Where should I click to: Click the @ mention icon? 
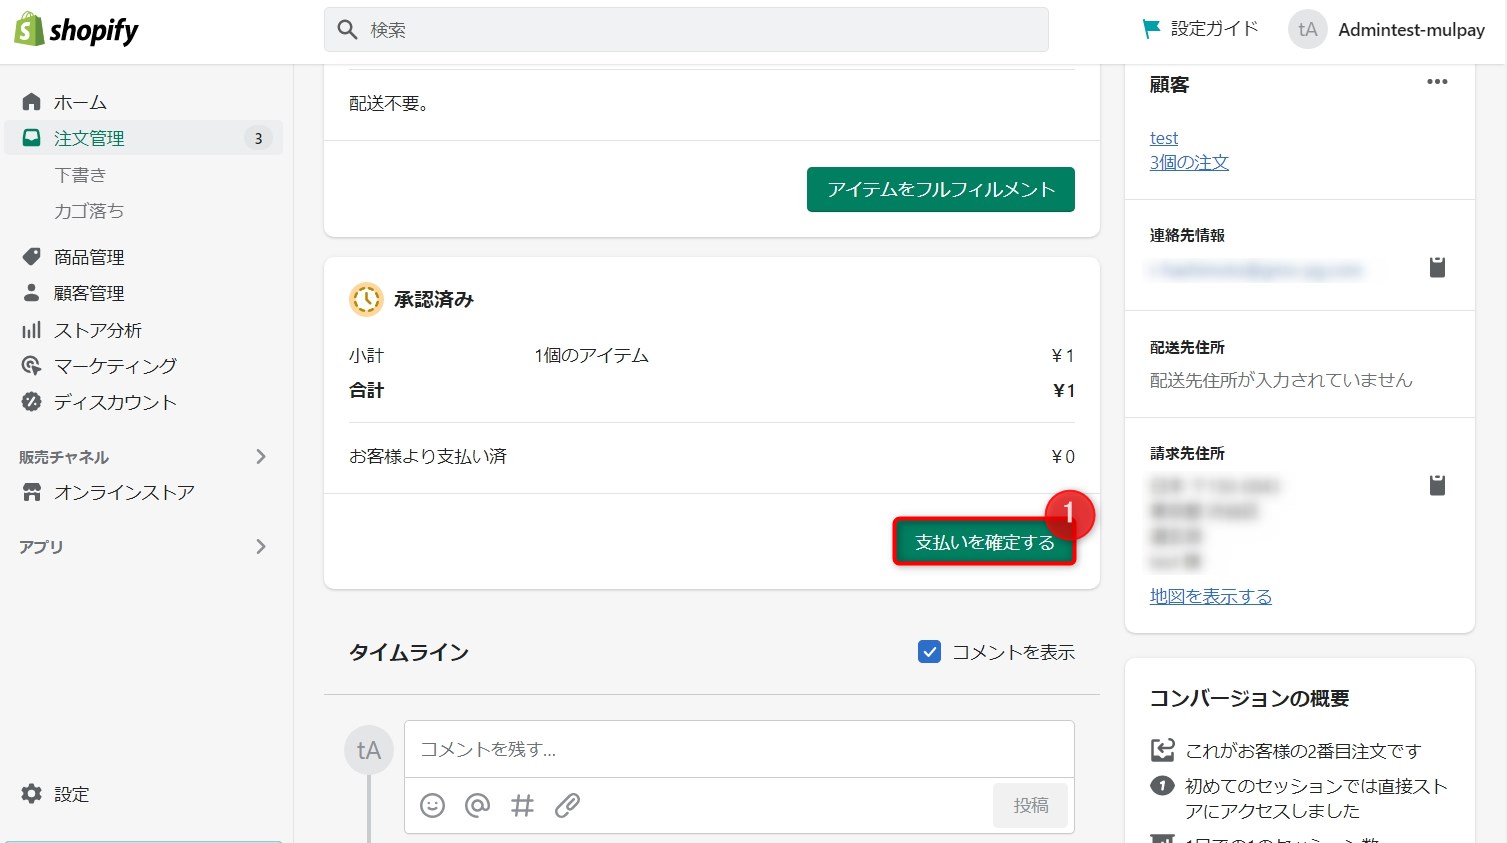pyautogui.click(x=478, y=805)
